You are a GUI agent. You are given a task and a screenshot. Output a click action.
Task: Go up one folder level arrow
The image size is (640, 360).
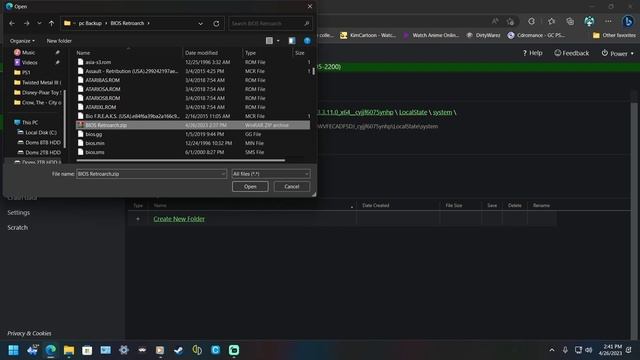coord(51,24)
